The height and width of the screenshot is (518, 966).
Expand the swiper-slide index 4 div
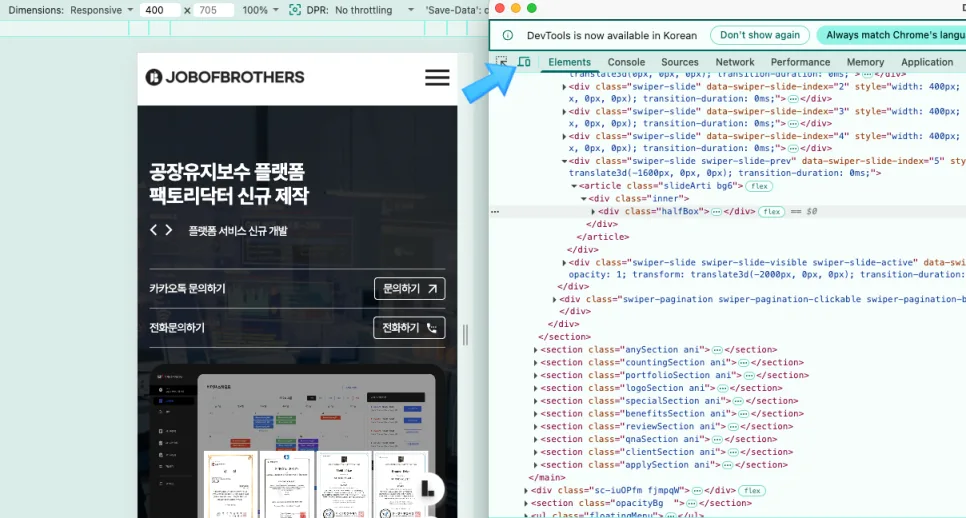coord(564,136)
